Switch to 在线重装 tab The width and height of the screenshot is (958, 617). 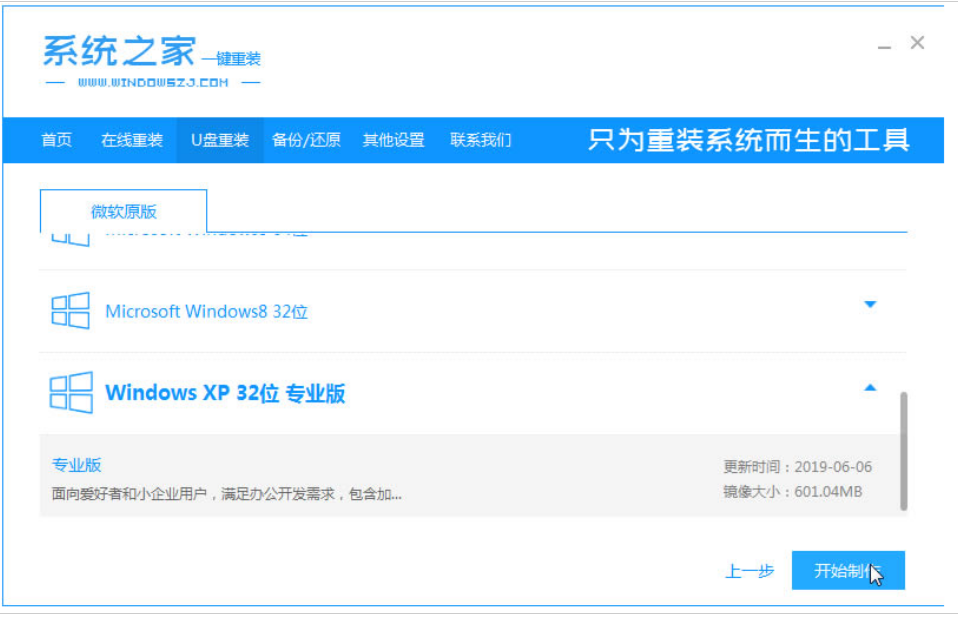tap(132, 140)
